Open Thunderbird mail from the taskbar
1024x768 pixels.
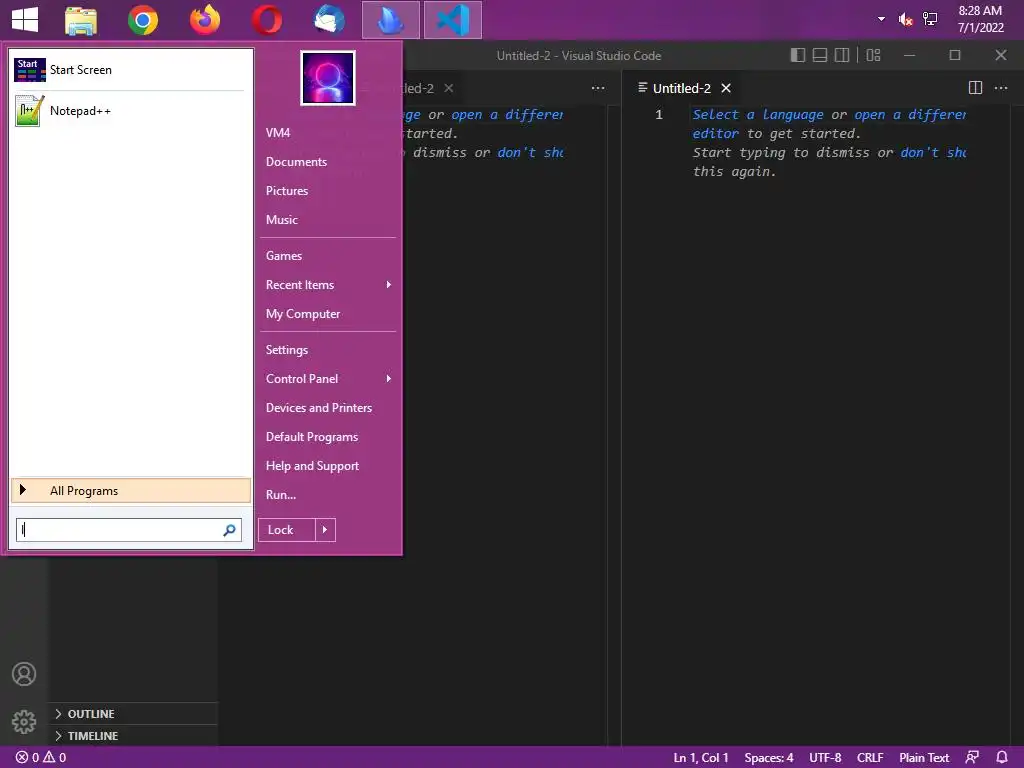coord(328,20)
